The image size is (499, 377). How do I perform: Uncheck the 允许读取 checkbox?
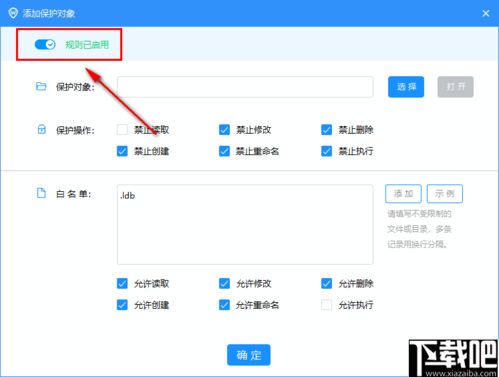(122, 283)
